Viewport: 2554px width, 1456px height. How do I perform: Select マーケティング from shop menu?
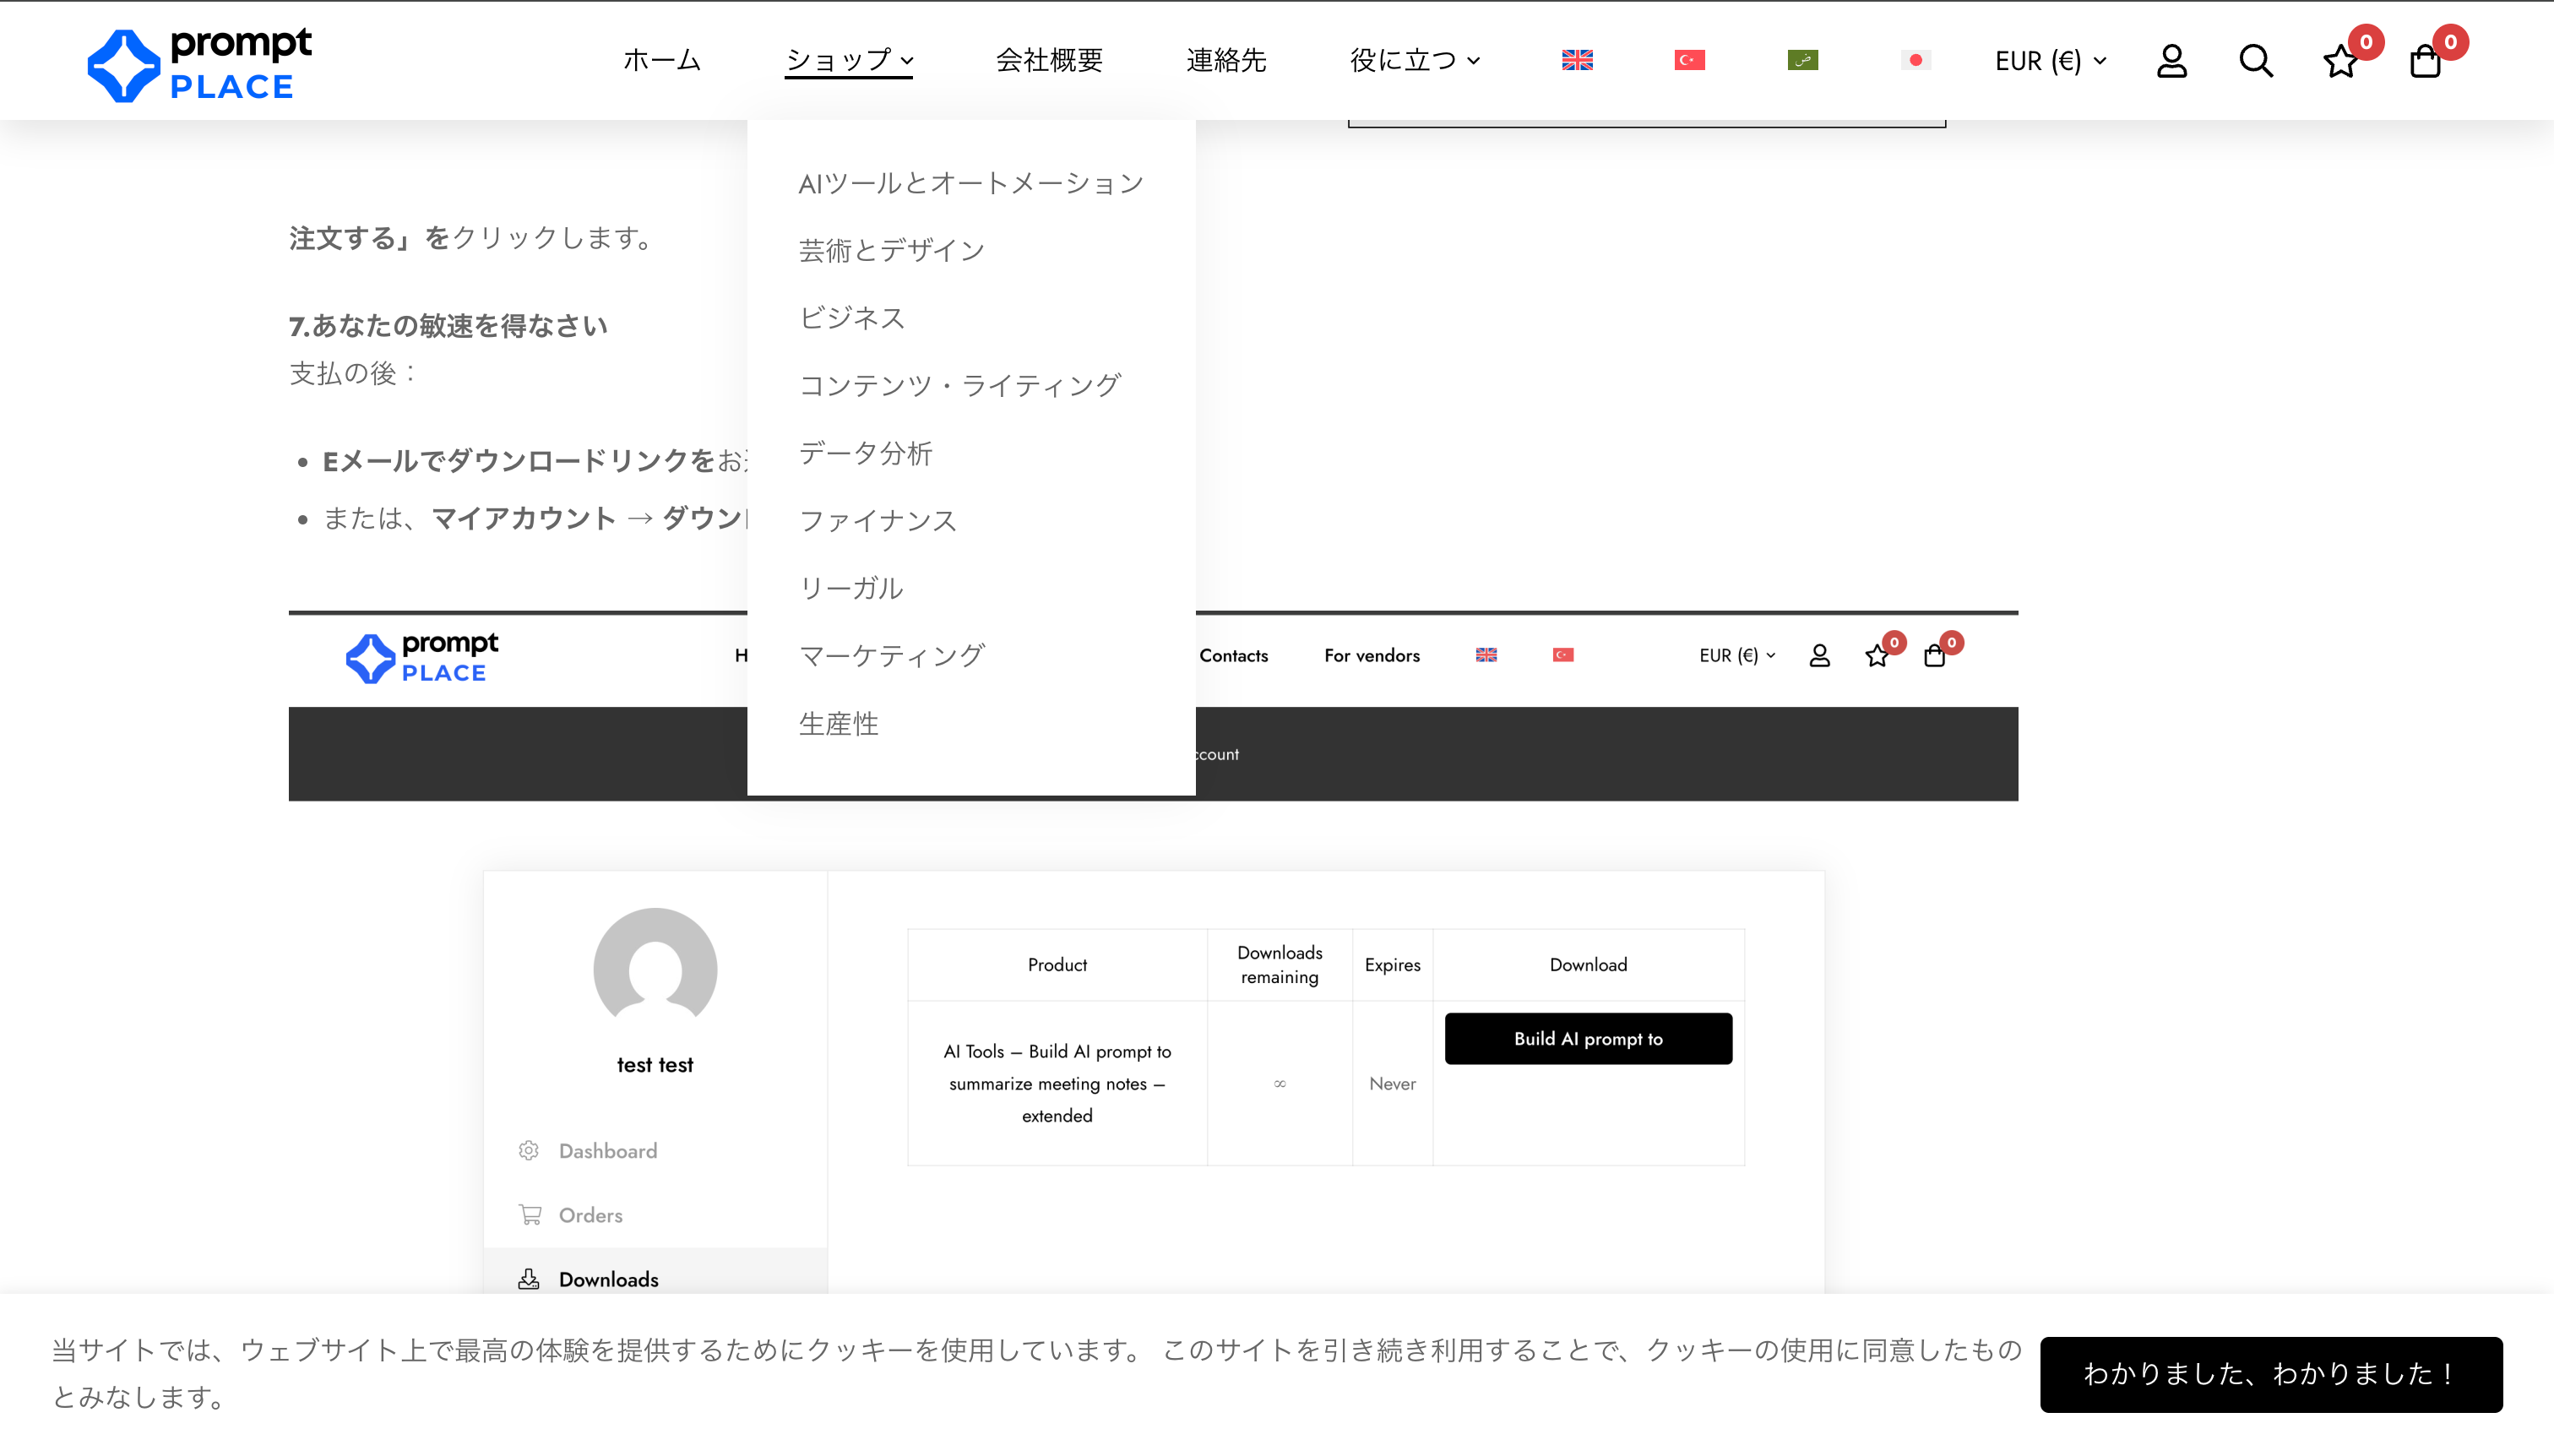click(892, 655)
